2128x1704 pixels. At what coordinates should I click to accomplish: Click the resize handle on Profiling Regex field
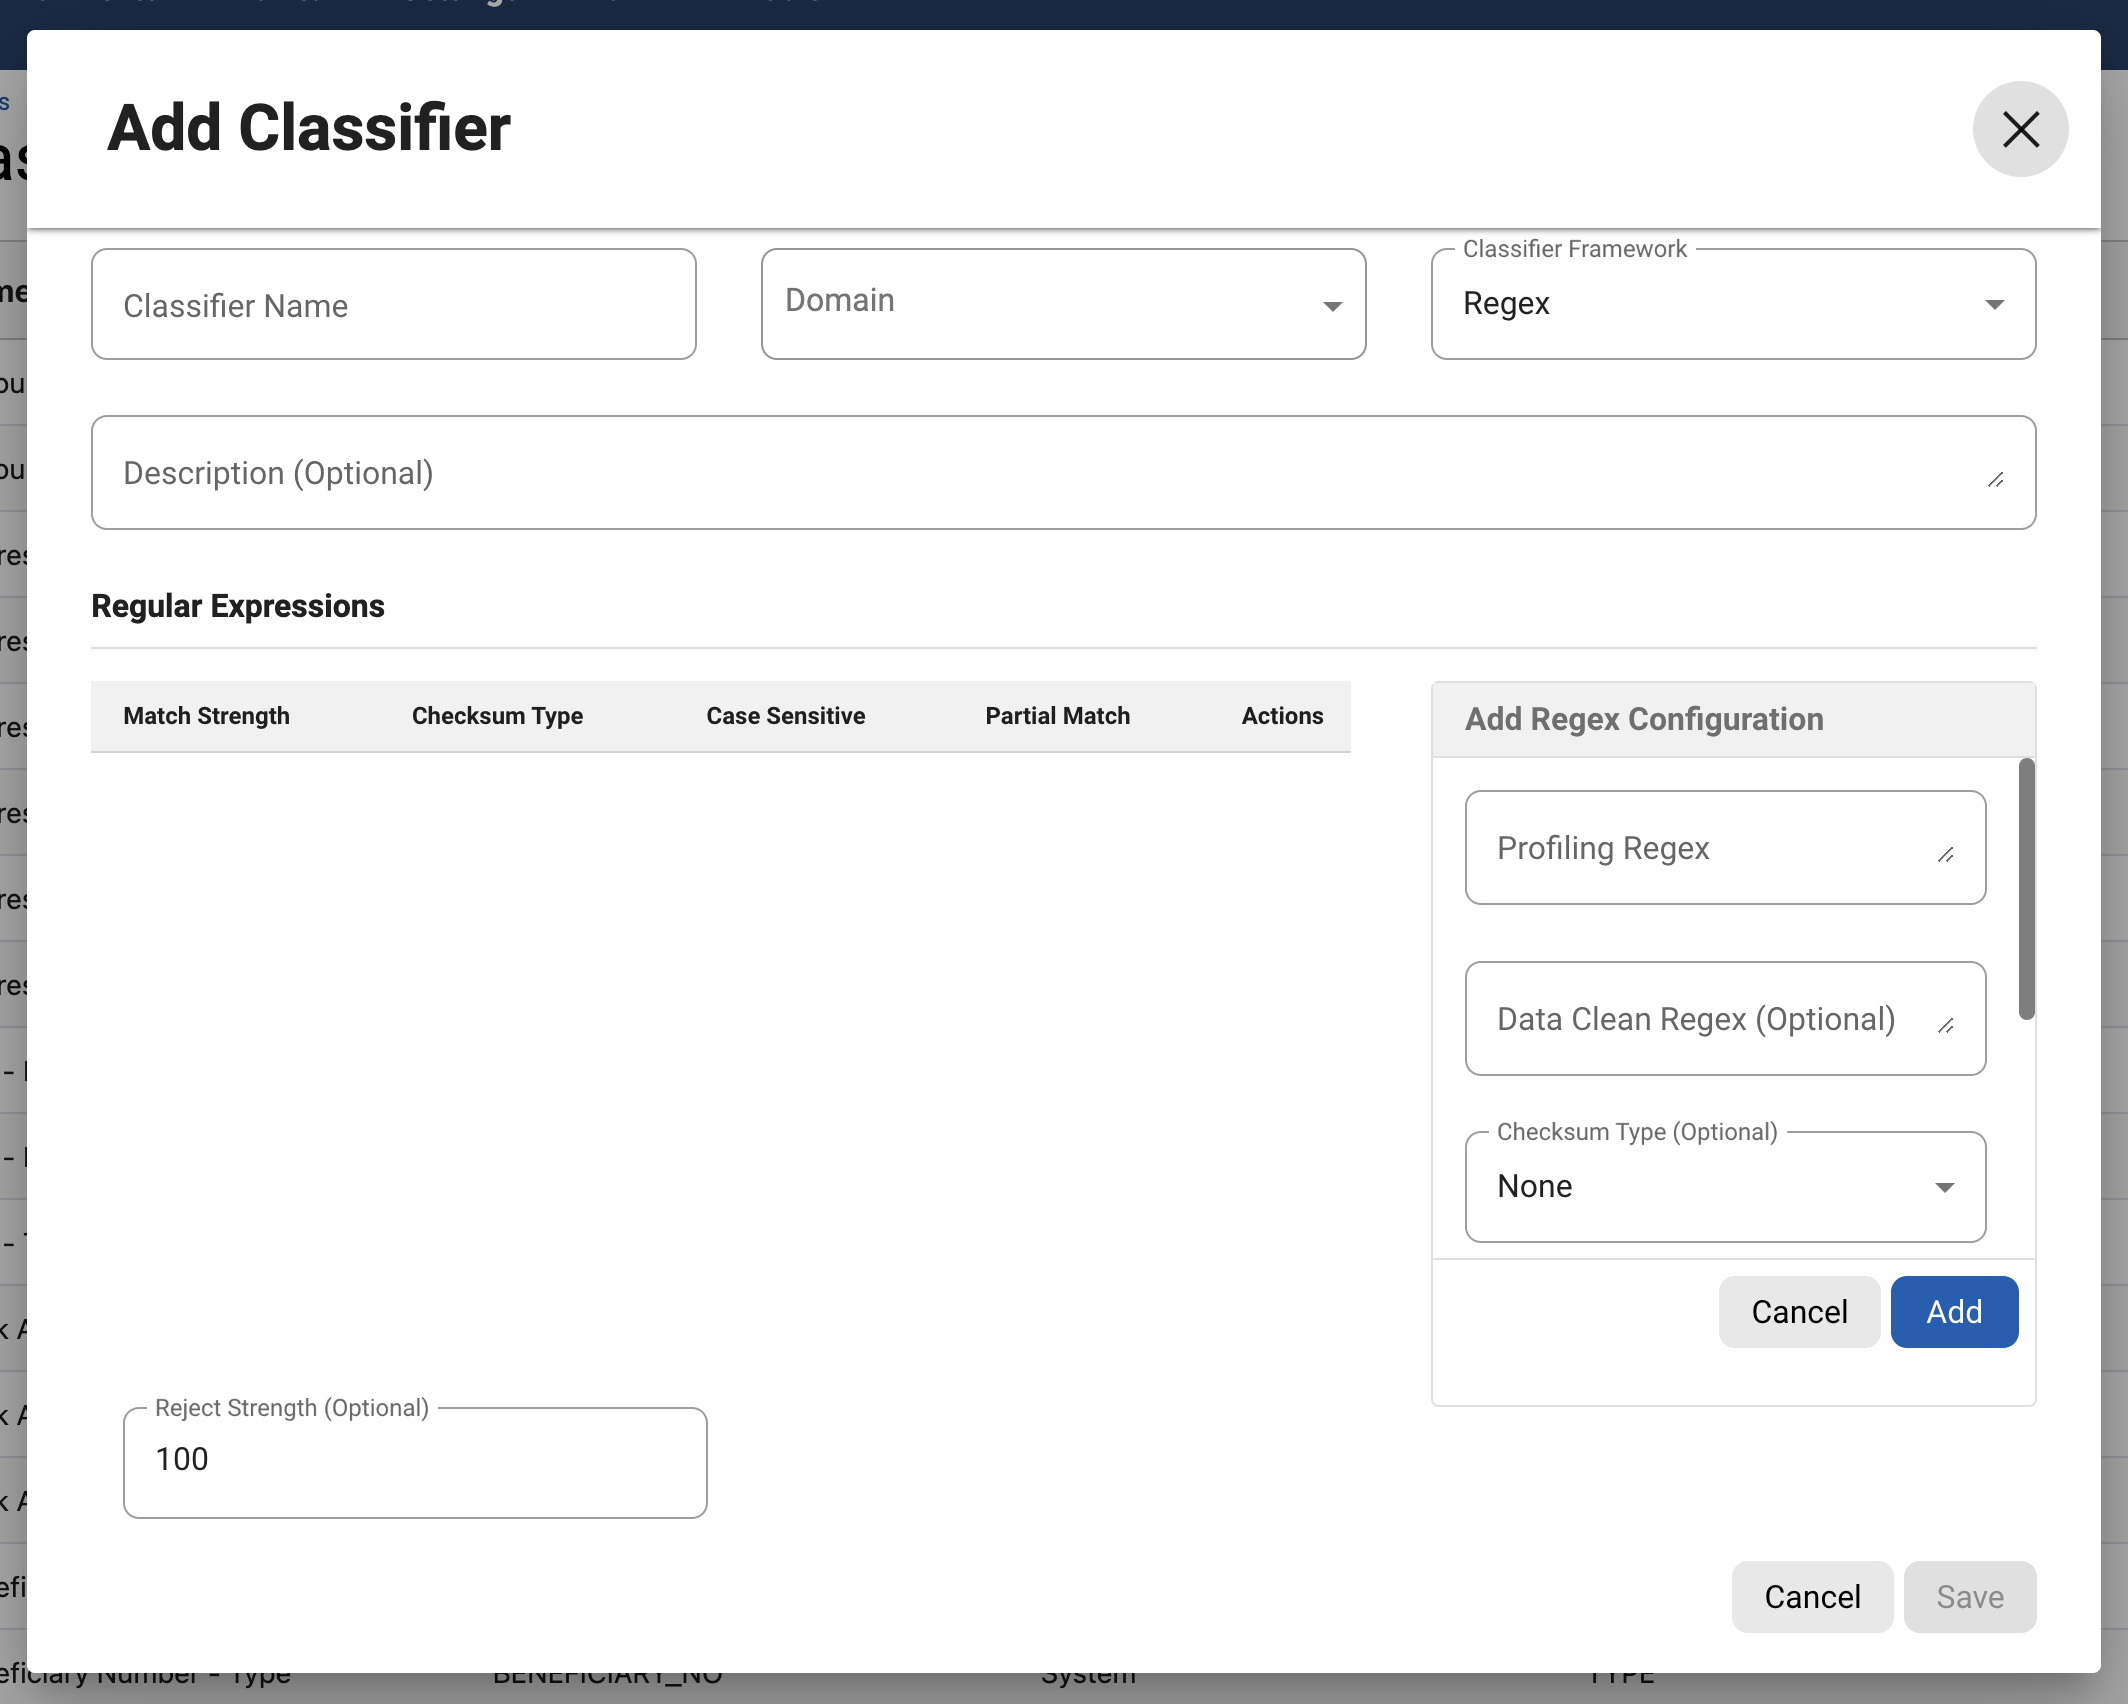(x=1947, y=856)
